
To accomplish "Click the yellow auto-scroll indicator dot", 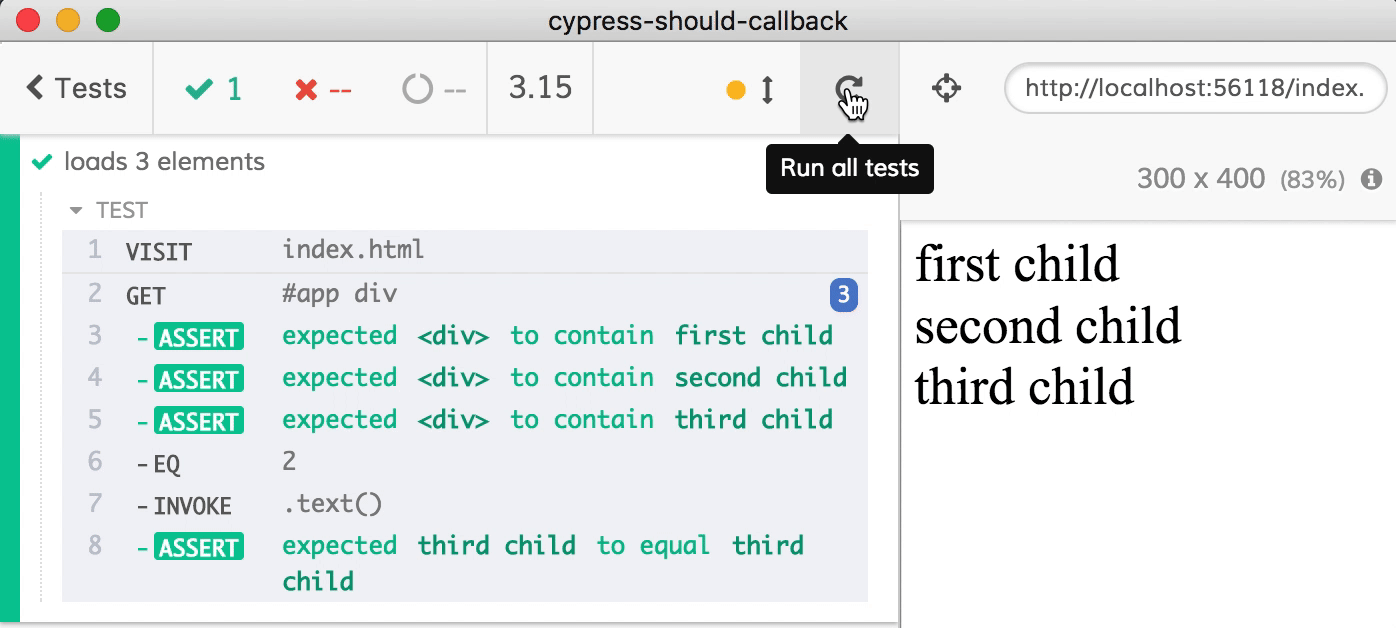I will (737, 88).
